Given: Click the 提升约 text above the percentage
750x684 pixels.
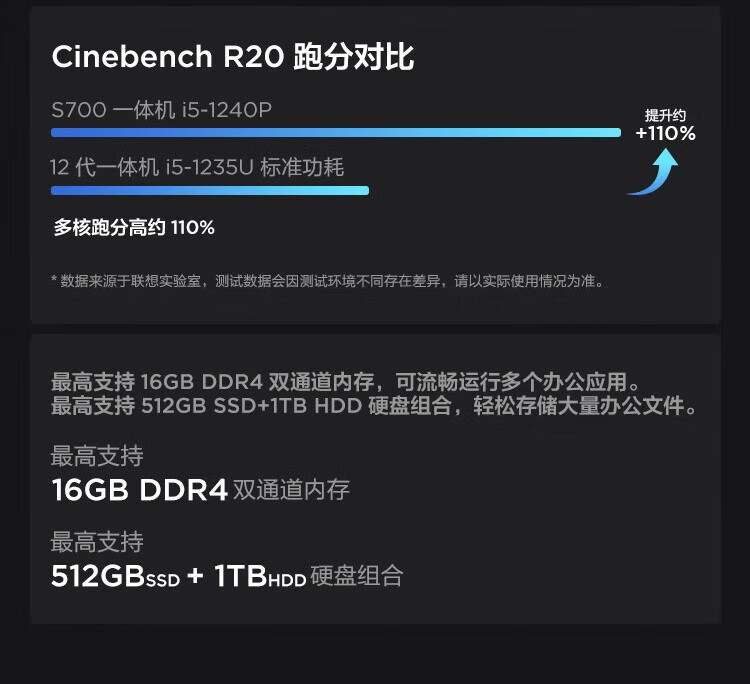Looking at the screenshot, I should pos(665,115).
